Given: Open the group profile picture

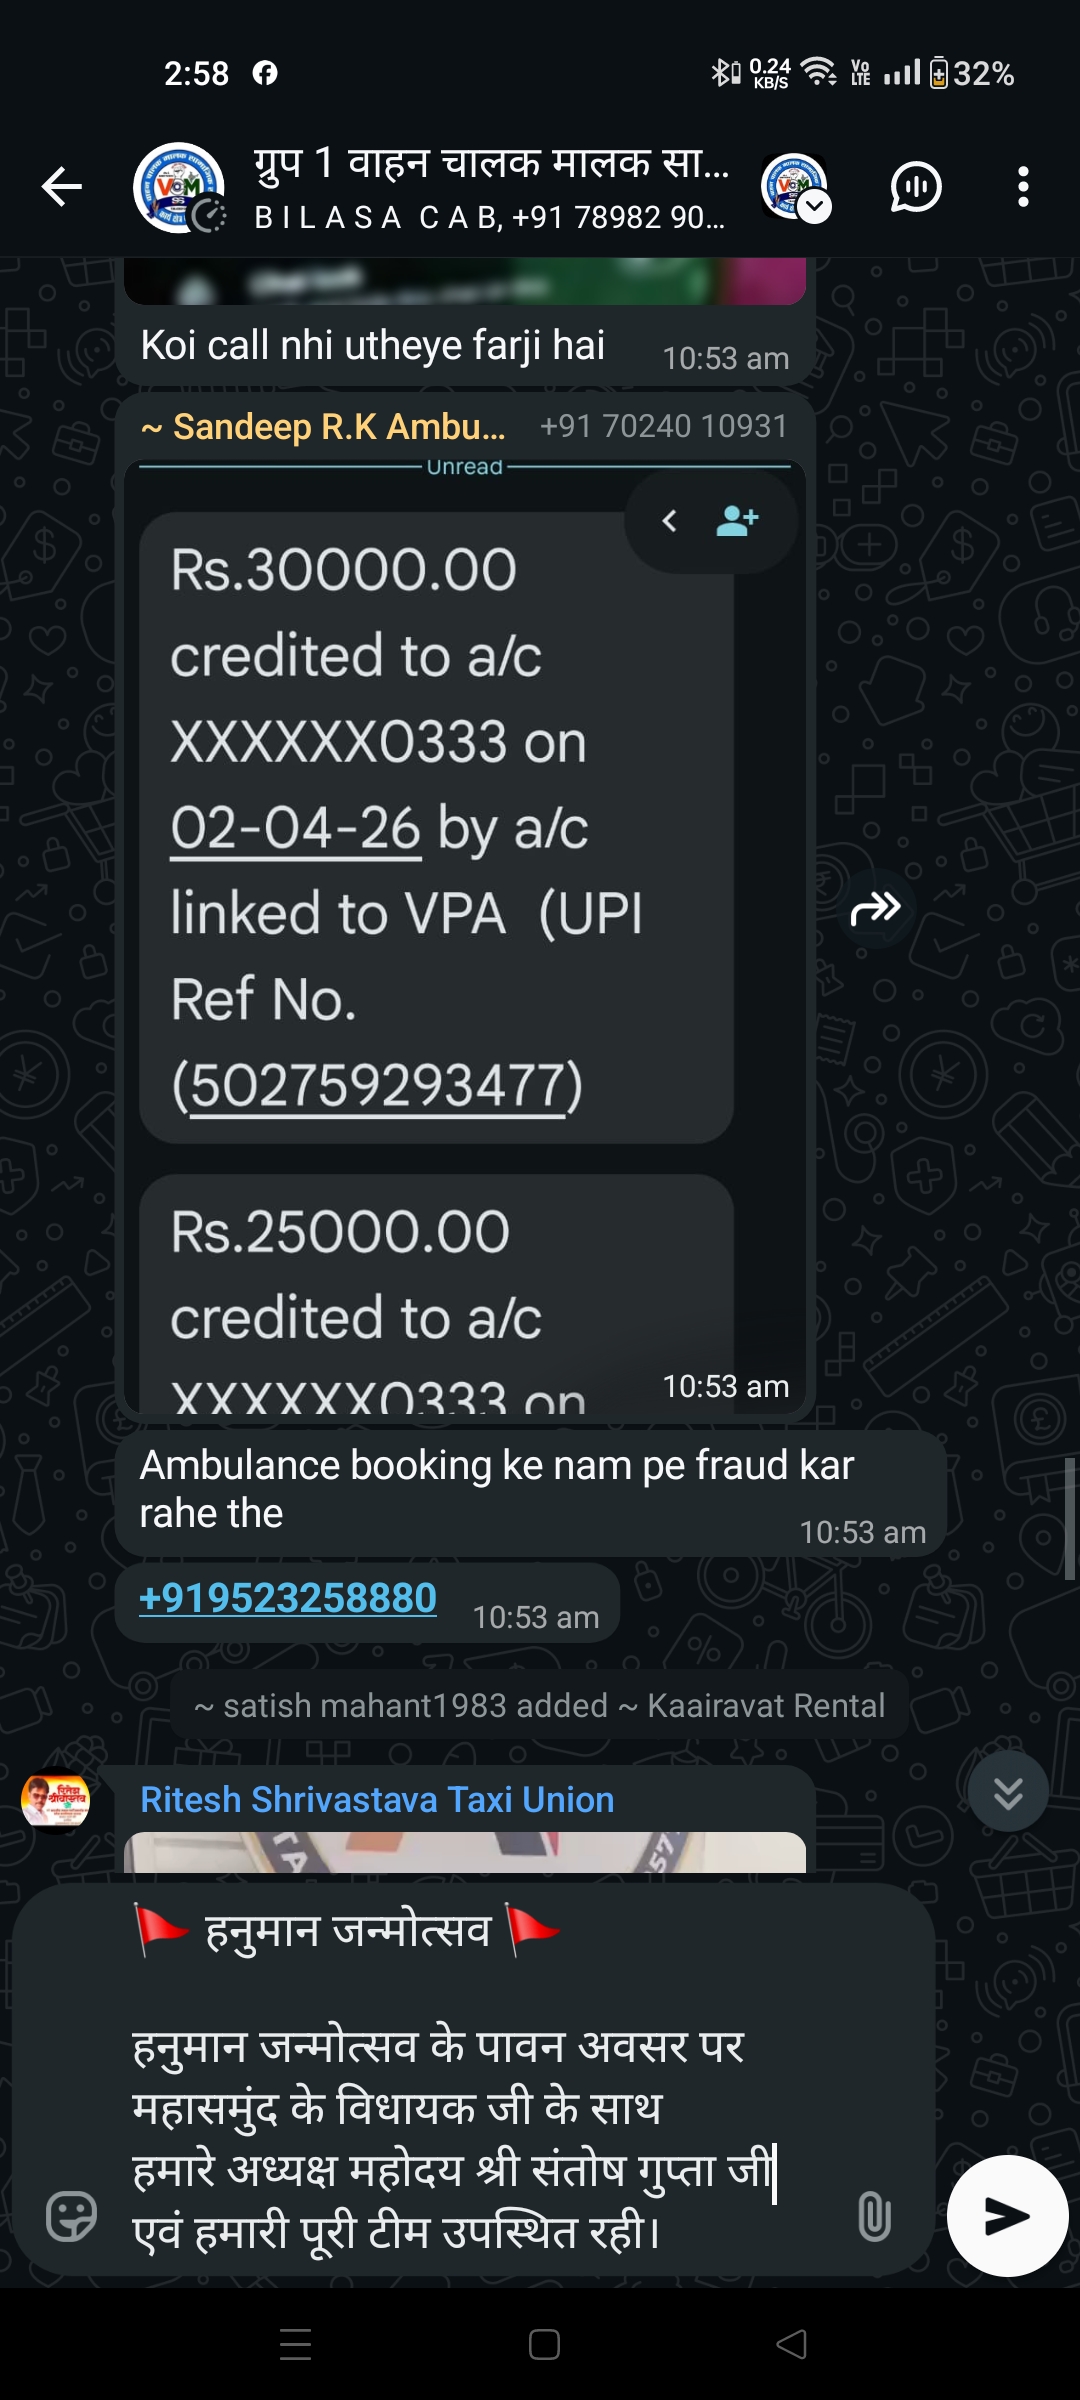Looking at the screenshot, I should pyautogui.click(x=178, y=187).
